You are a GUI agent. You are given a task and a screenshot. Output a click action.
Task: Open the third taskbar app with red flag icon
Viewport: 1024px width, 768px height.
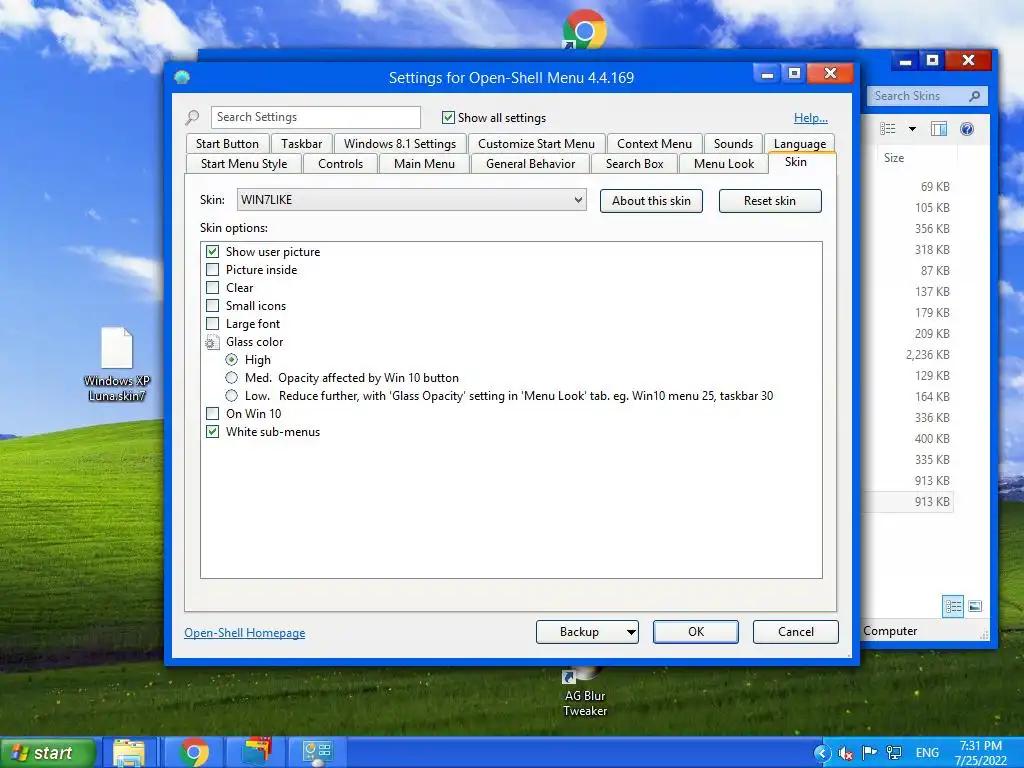(257, 752)
